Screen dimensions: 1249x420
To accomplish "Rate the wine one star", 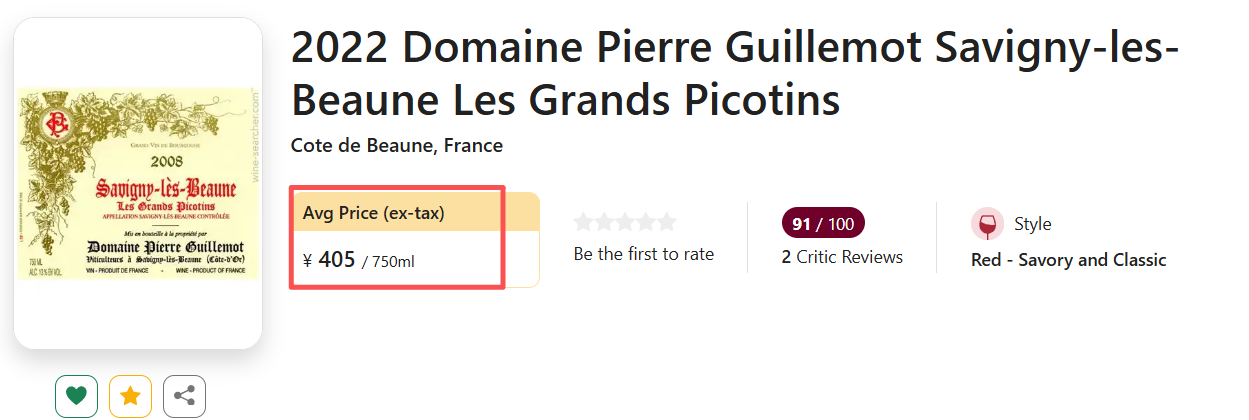I will click(584, 222).
